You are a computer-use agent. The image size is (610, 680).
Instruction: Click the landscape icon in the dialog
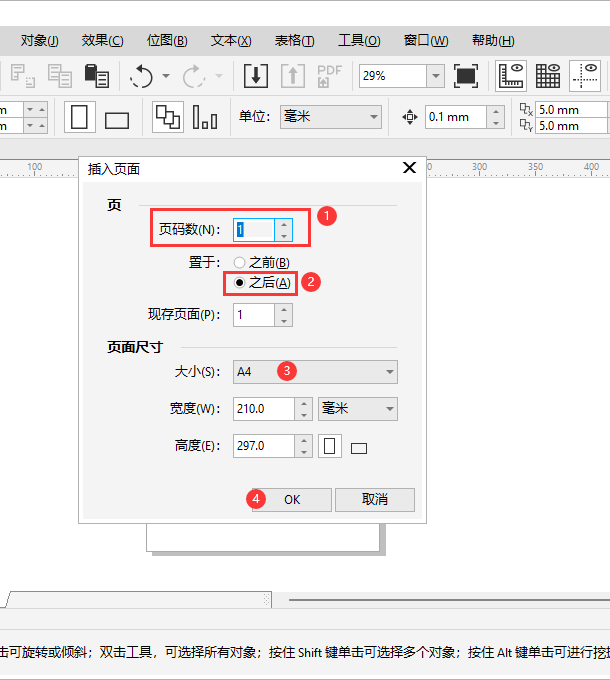pyautogui.click(x=359, y=448)
